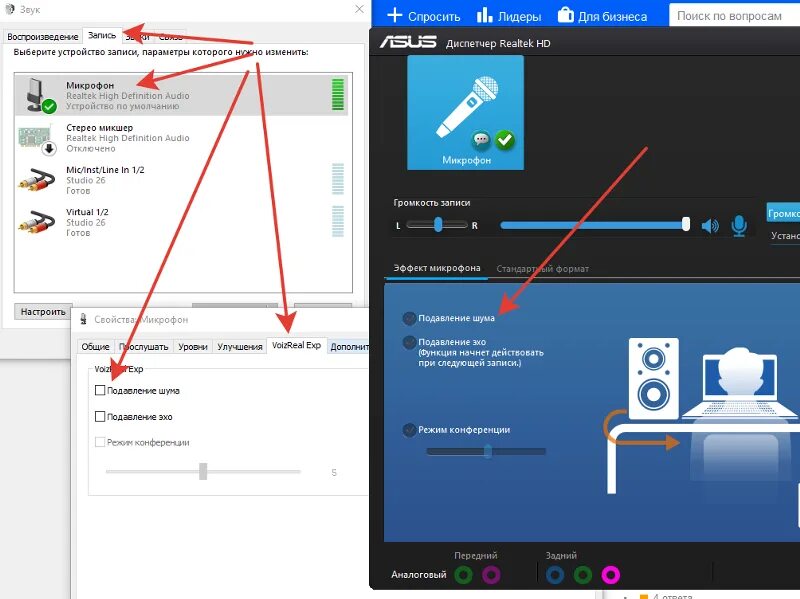The image size is (800, 599).
Task: Click the 'Realtek High Definition Audio' text under Микрофон
Action: click(x=128, y=96)
